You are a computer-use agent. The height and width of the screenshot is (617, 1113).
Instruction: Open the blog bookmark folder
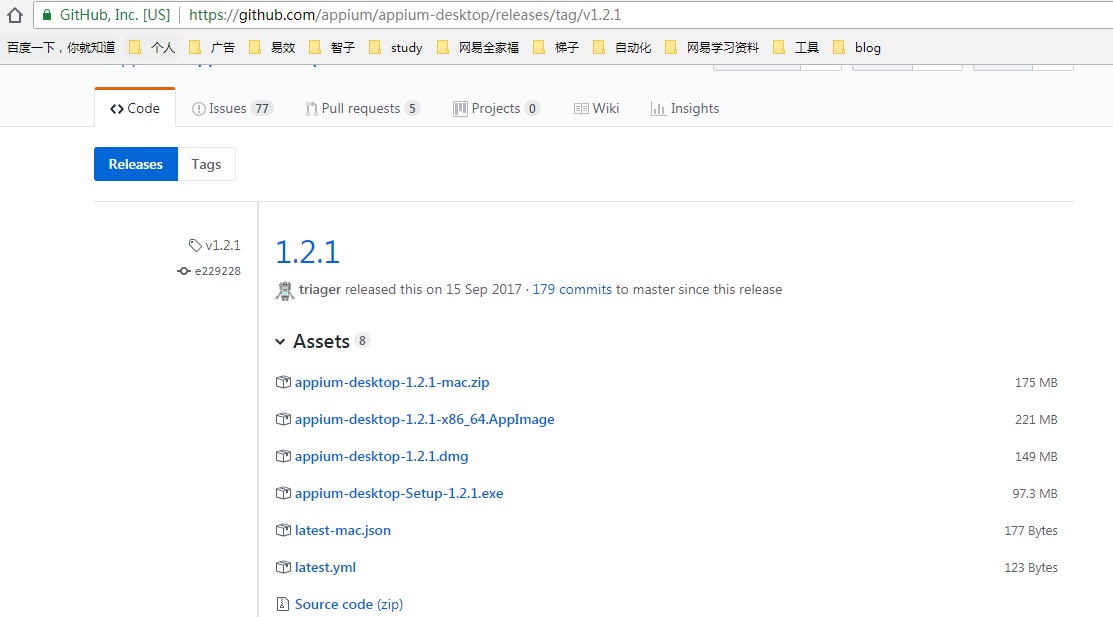(857, 48)
